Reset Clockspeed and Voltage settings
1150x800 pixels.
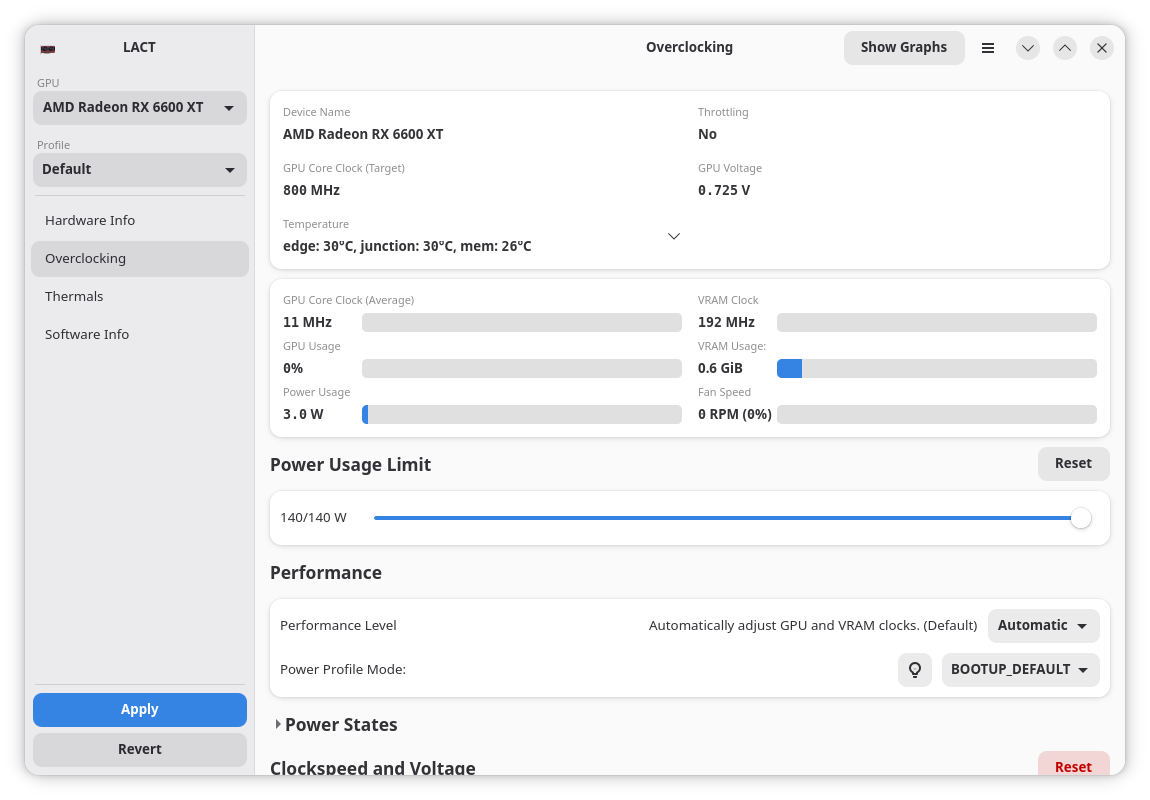pyautogui.click(x=1073, y=764)
